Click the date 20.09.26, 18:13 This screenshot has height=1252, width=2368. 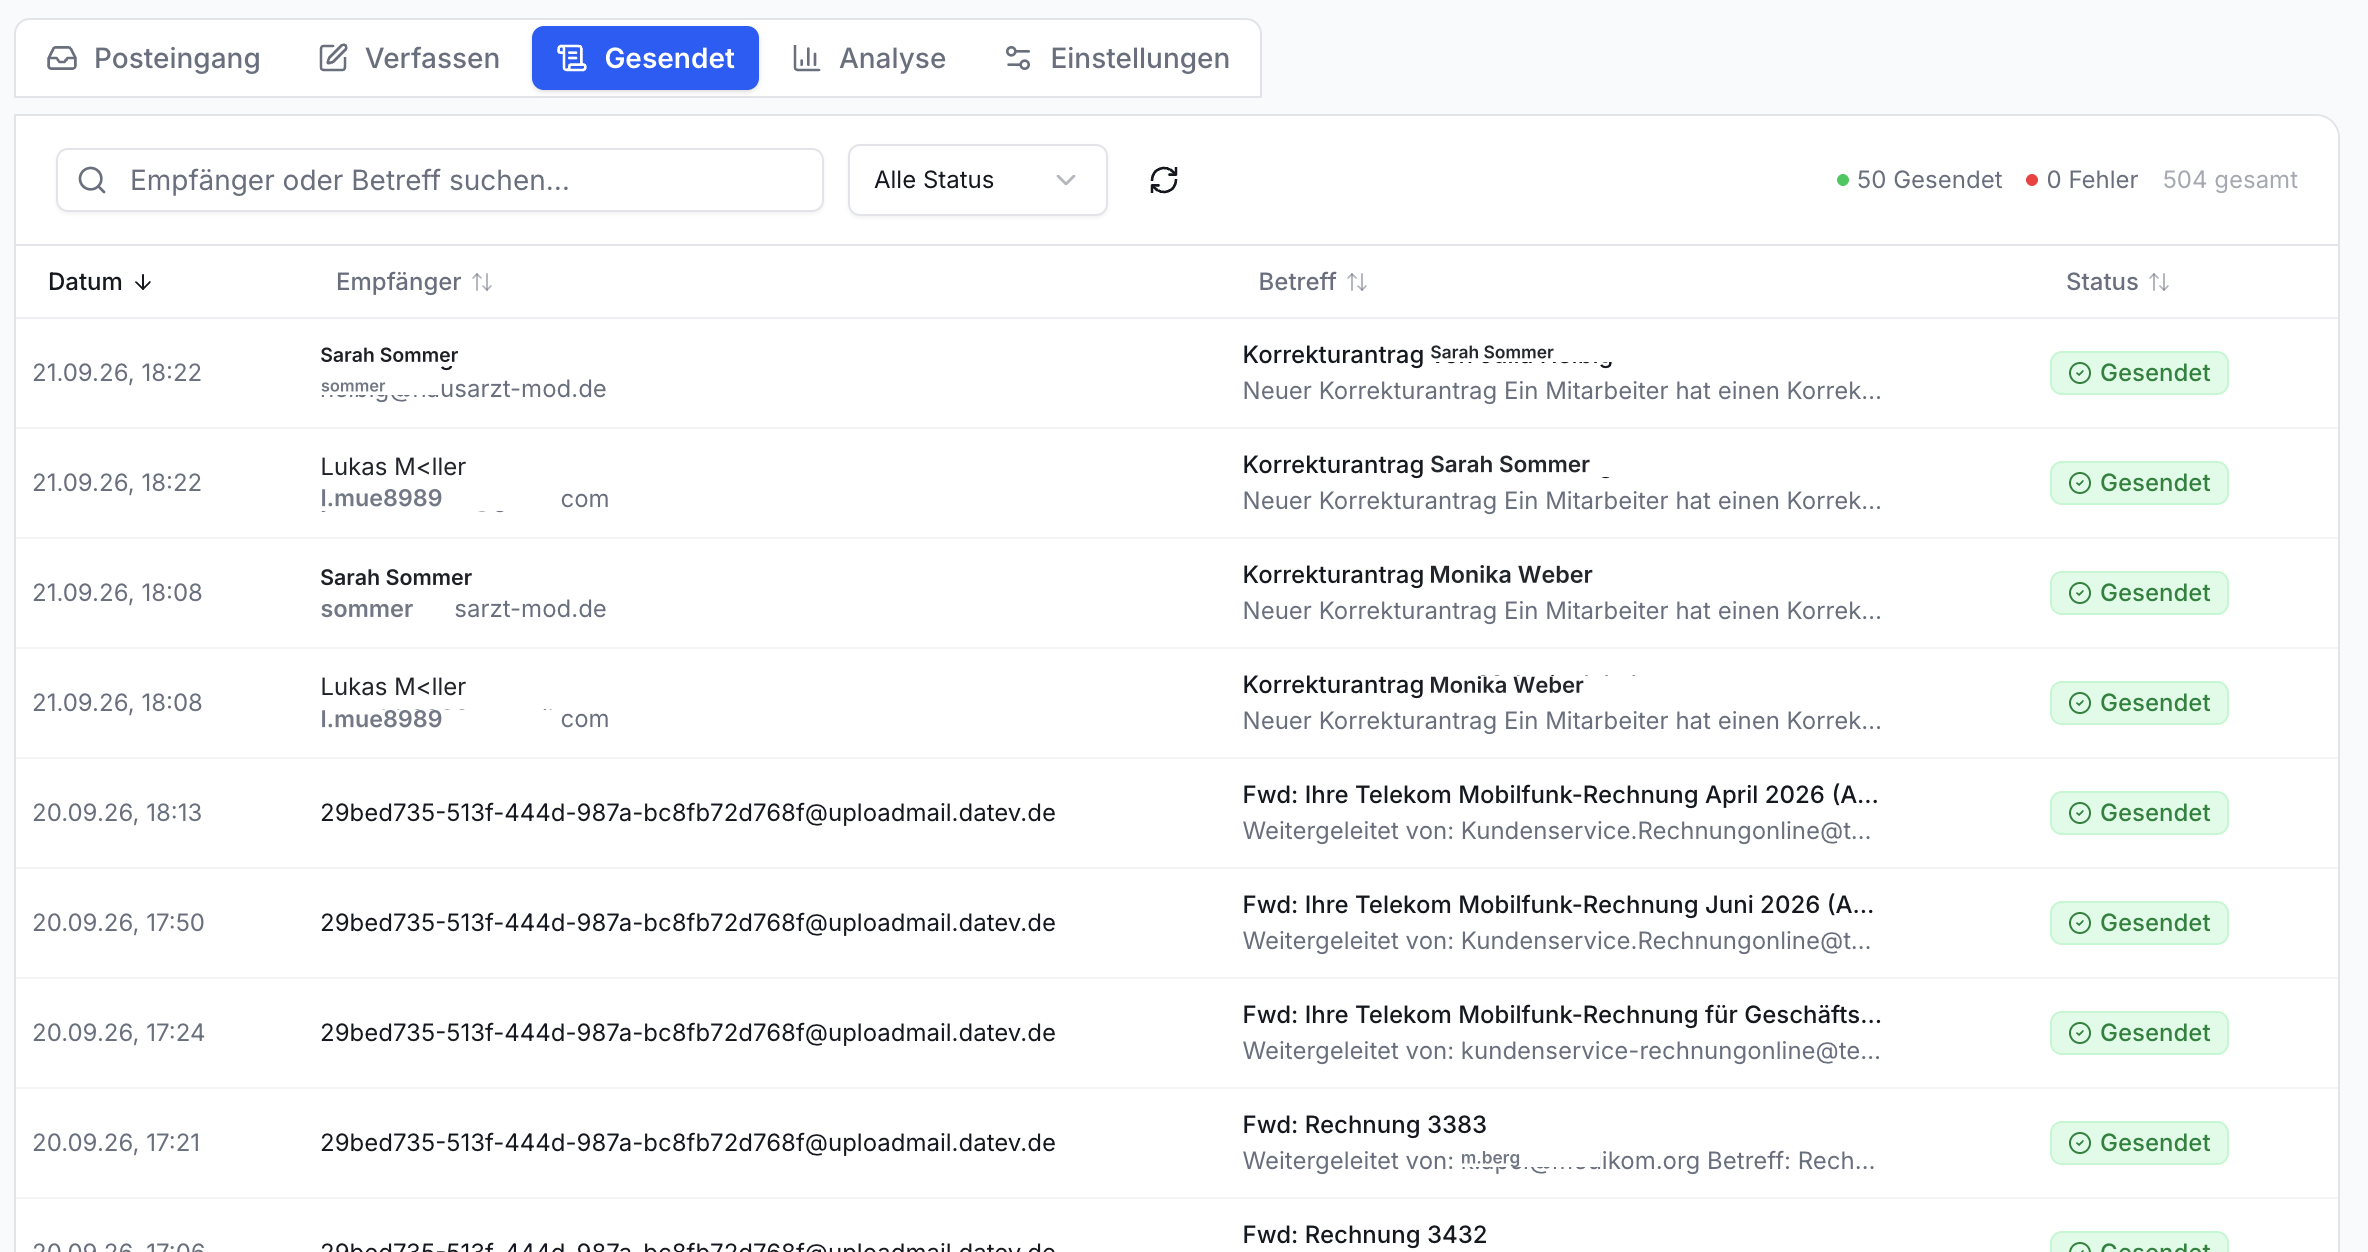pos(117,813)
